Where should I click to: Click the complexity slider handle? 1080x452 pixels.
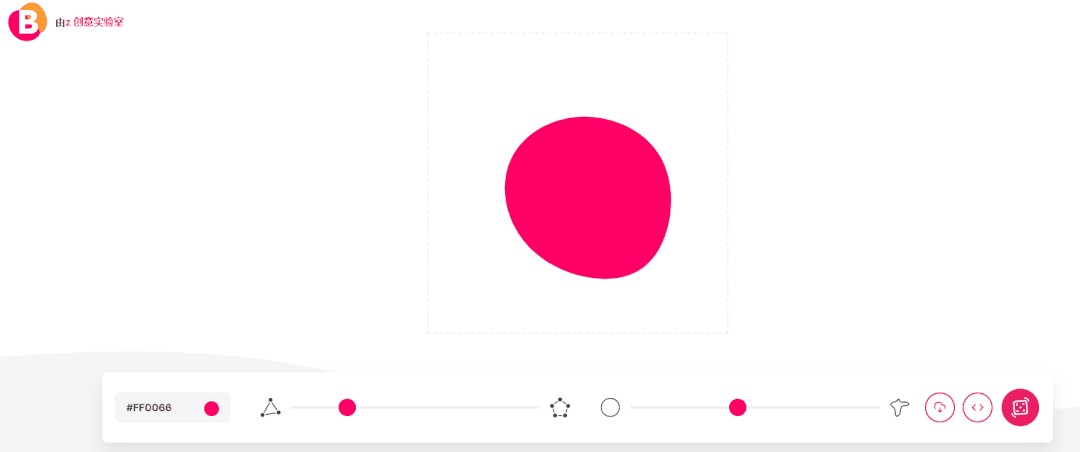[347, 407]
